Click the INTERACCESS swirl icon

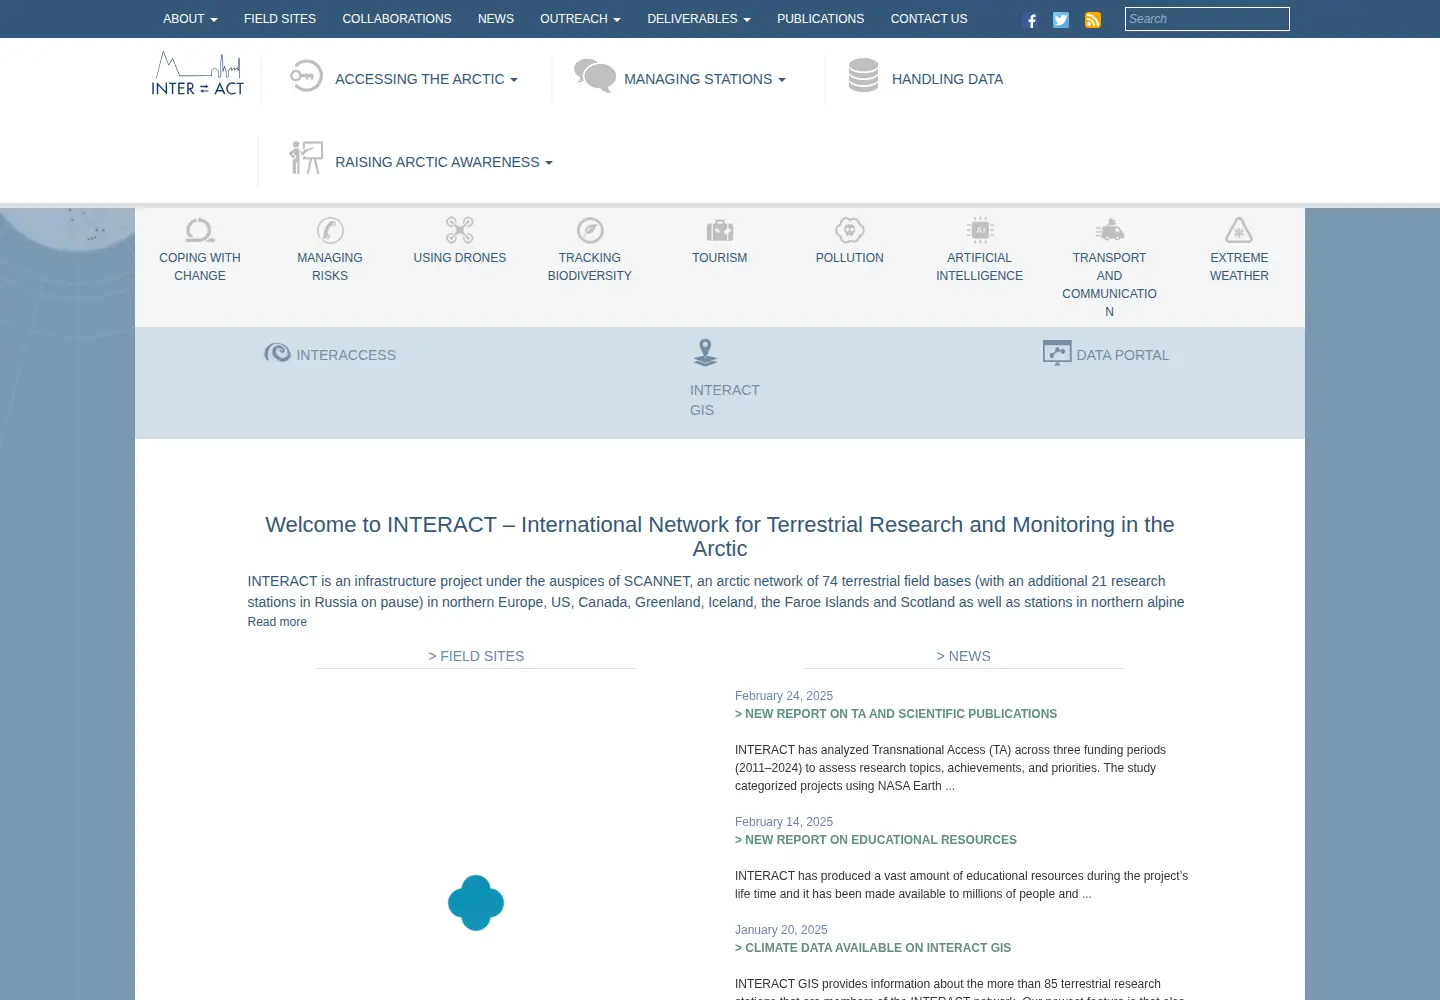277,353
